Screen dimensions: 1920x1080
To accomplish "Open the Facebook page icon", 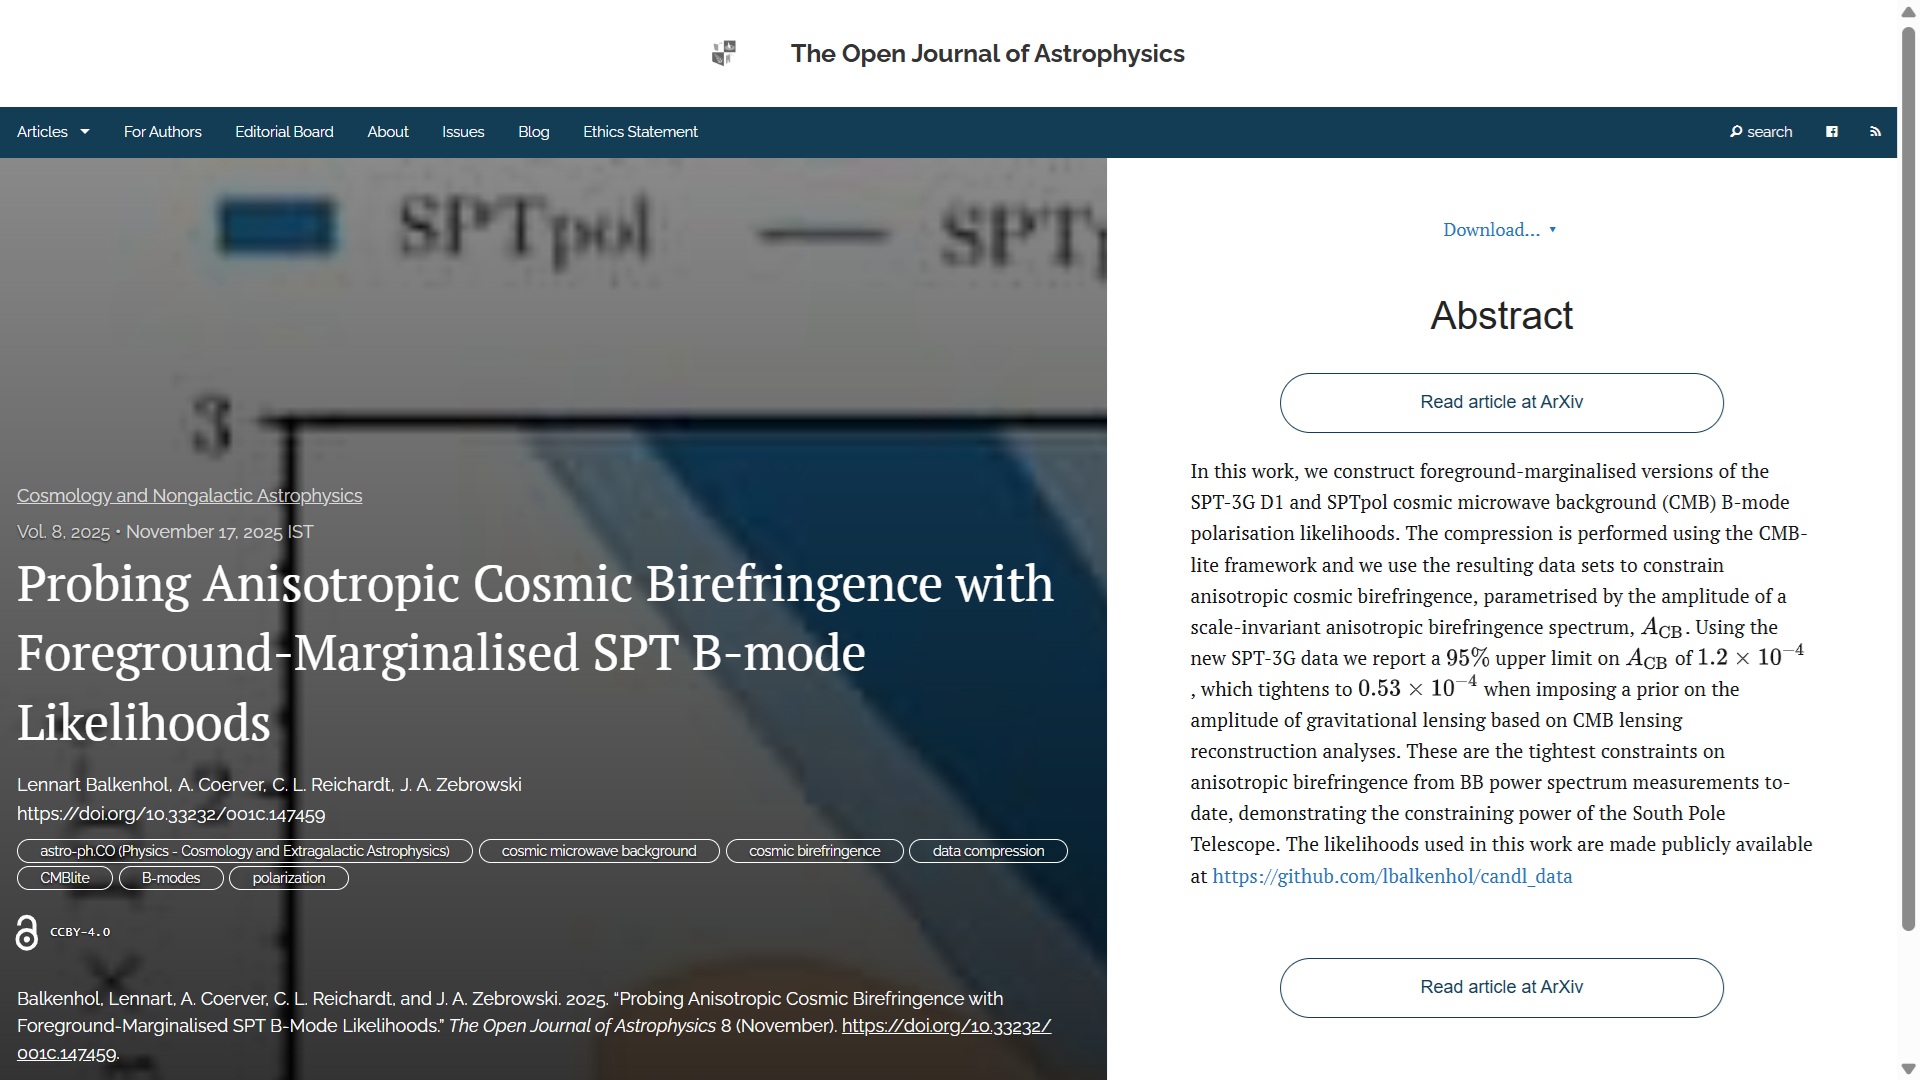I will click(1832, 132).
